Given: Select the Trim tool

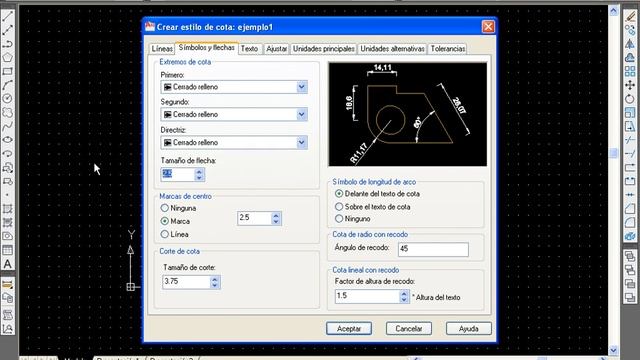Looking at the screenshot, I should (630, 140).
